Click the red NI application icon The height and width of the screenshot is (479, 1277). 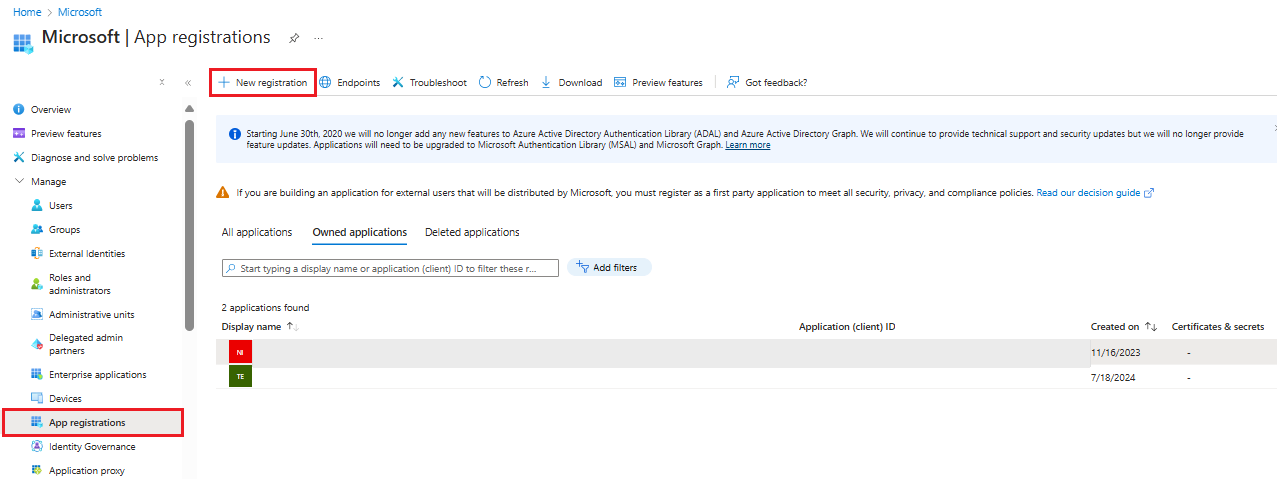(240, 352)
